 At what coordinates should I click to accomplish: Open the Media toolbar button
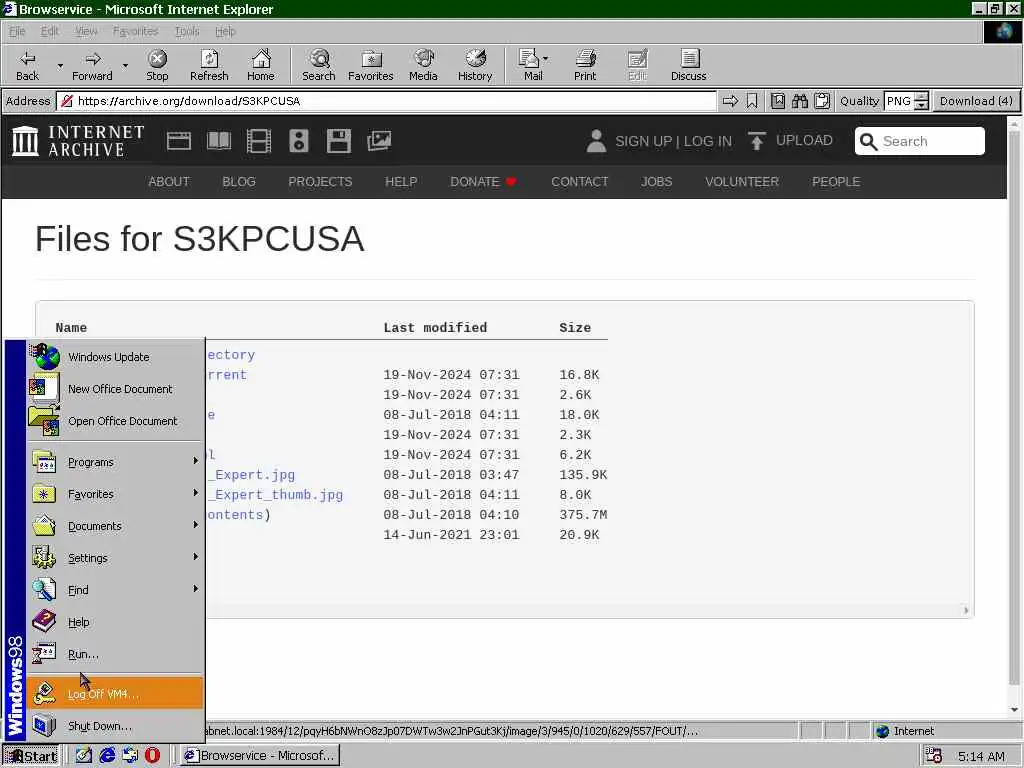pos(423,65)
